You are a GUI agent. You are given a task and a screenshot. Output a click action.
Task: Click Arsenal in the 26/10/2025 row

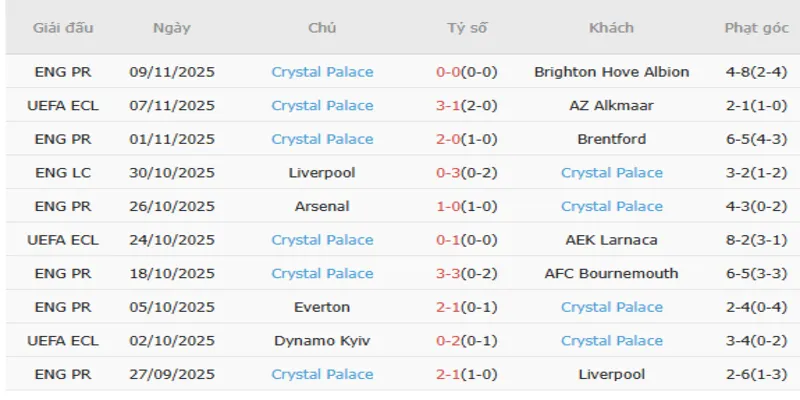click(x=322, y=206)
